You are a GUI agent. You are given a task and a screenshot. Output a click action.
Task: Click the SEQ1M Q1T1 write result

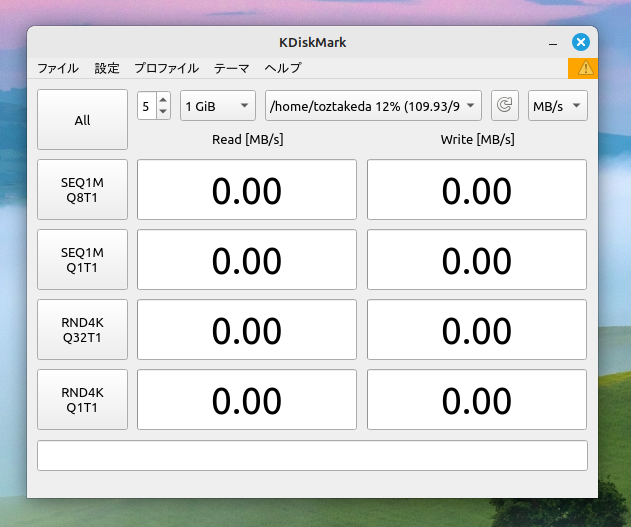(477, 259)
